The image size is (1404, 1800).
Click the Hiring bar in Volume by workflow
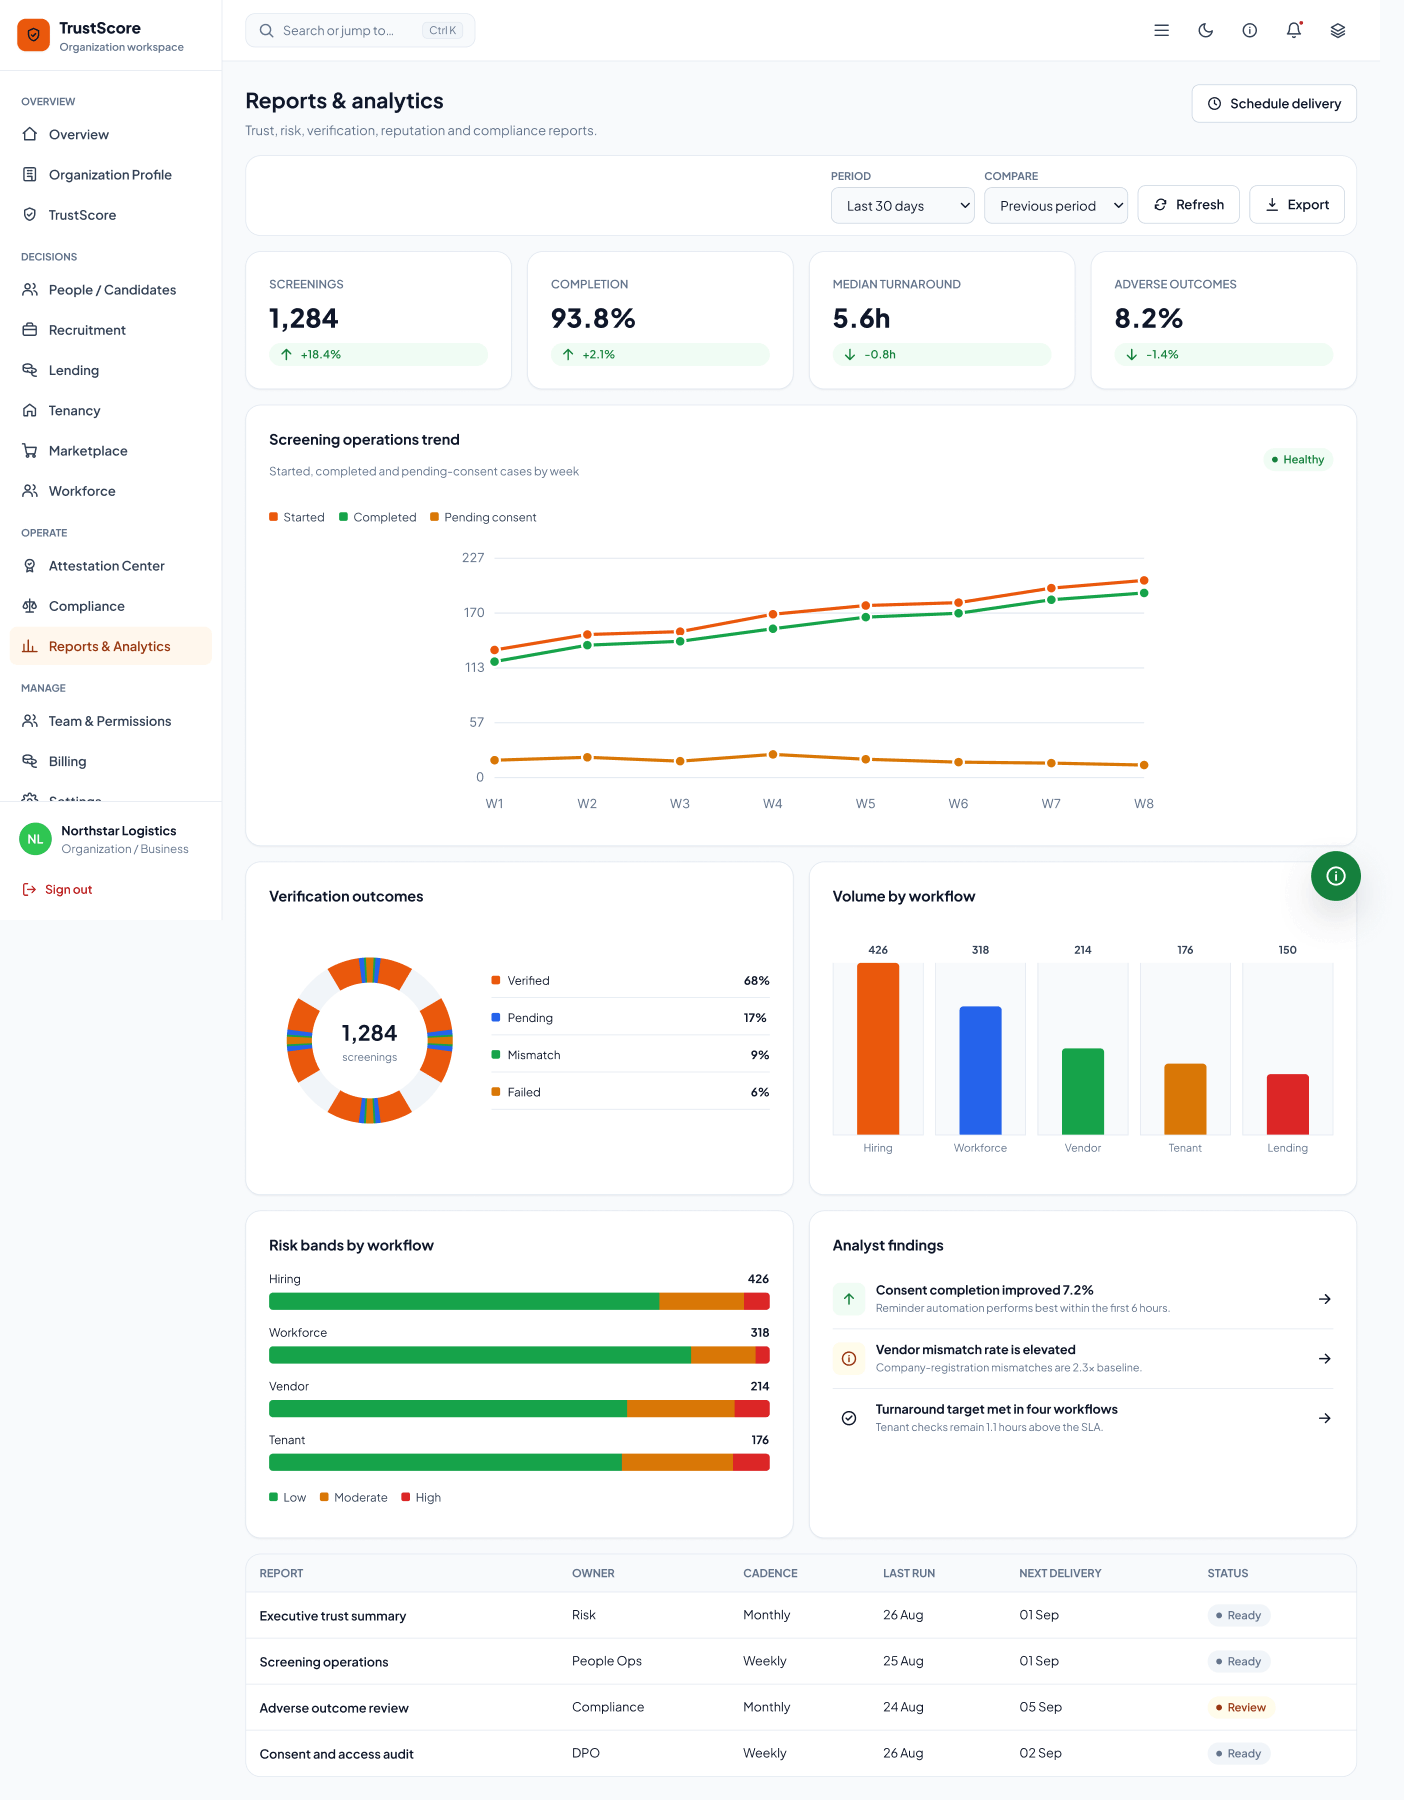tap(878, 1049)
